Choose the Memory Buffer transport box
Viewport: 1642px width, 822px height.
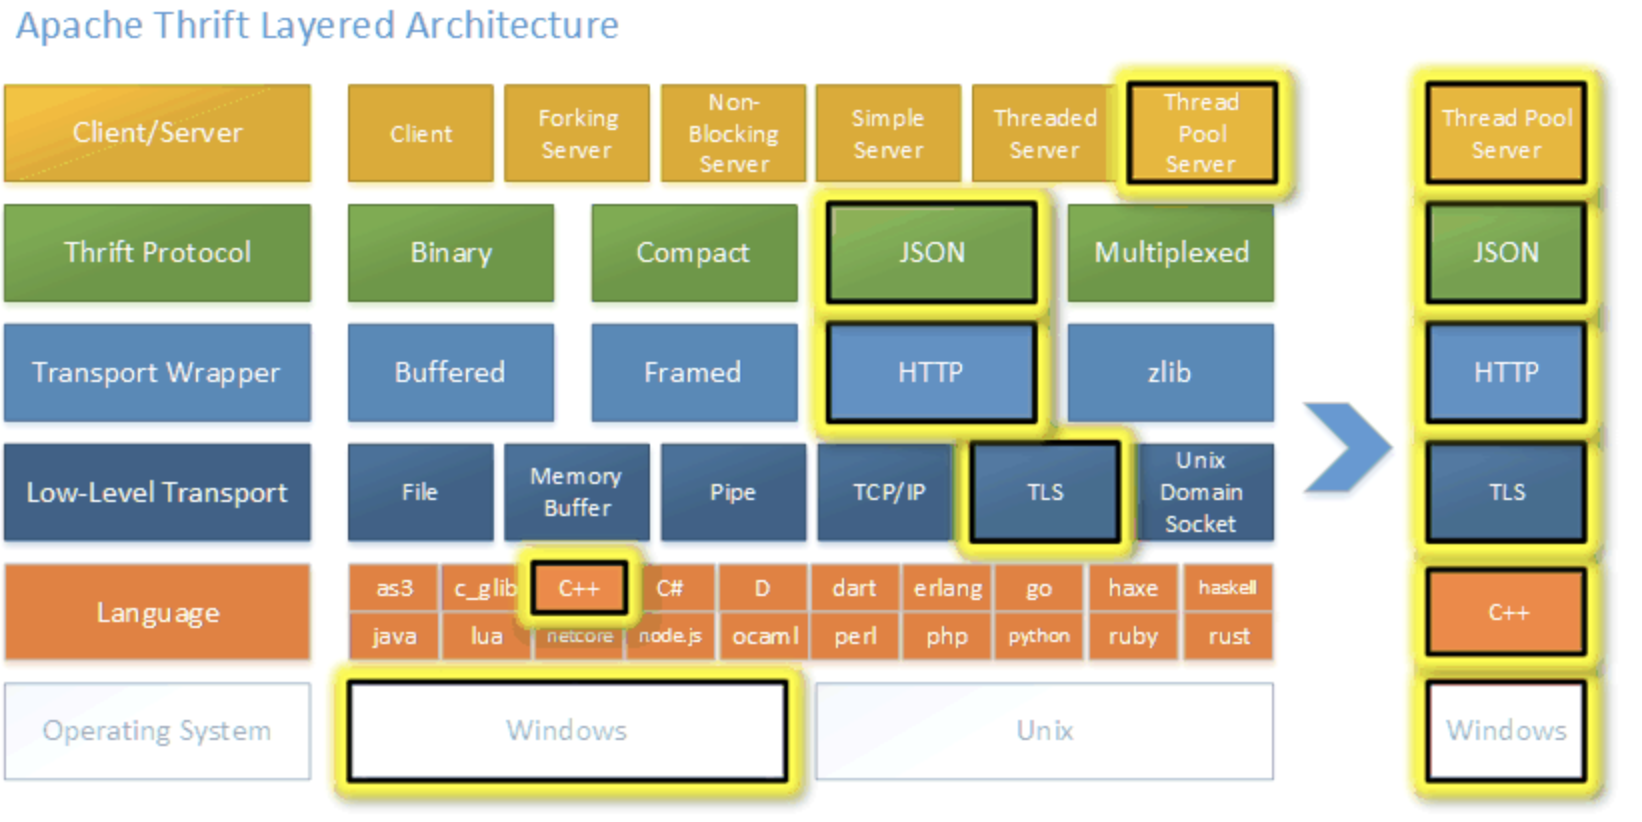(577, 493)
